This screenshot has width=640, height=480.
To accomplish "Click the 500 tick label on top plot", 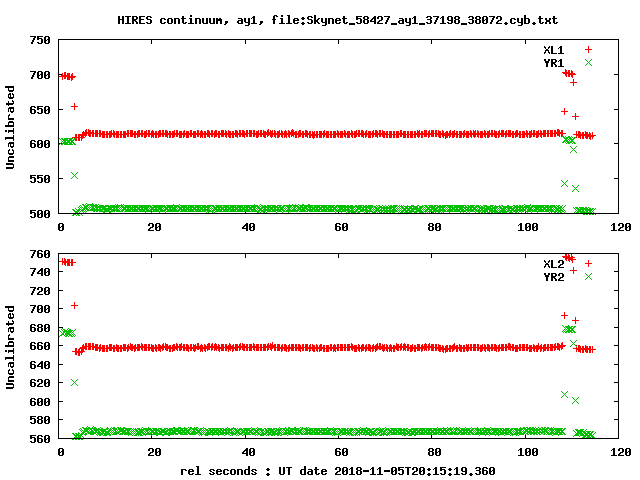I will point(40,214).
